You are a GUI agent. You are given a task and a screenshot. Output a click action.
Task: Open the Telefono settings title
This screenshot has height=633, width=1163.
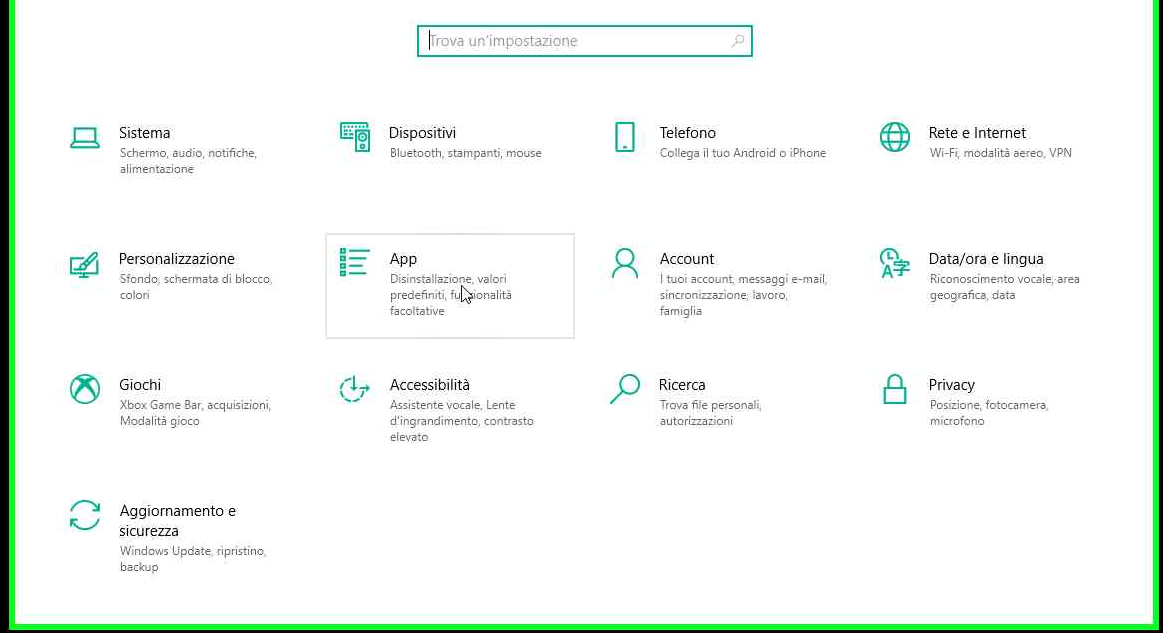click(x=688, y=133)
